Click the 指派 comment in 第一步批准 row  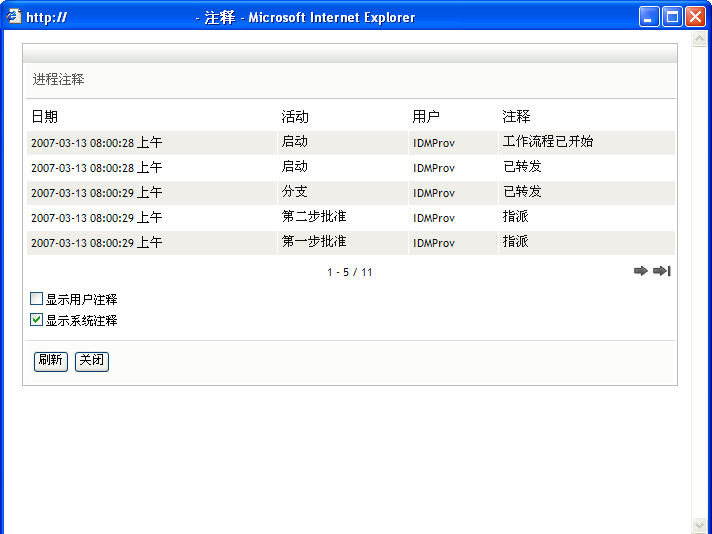[x=515, y=242]
